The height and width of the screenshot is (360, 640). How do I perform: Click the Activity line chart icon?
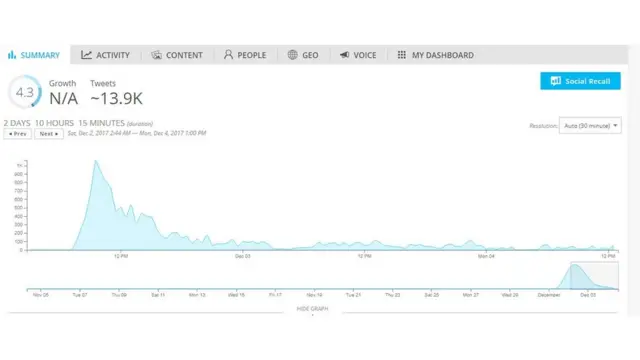[86, 55]
